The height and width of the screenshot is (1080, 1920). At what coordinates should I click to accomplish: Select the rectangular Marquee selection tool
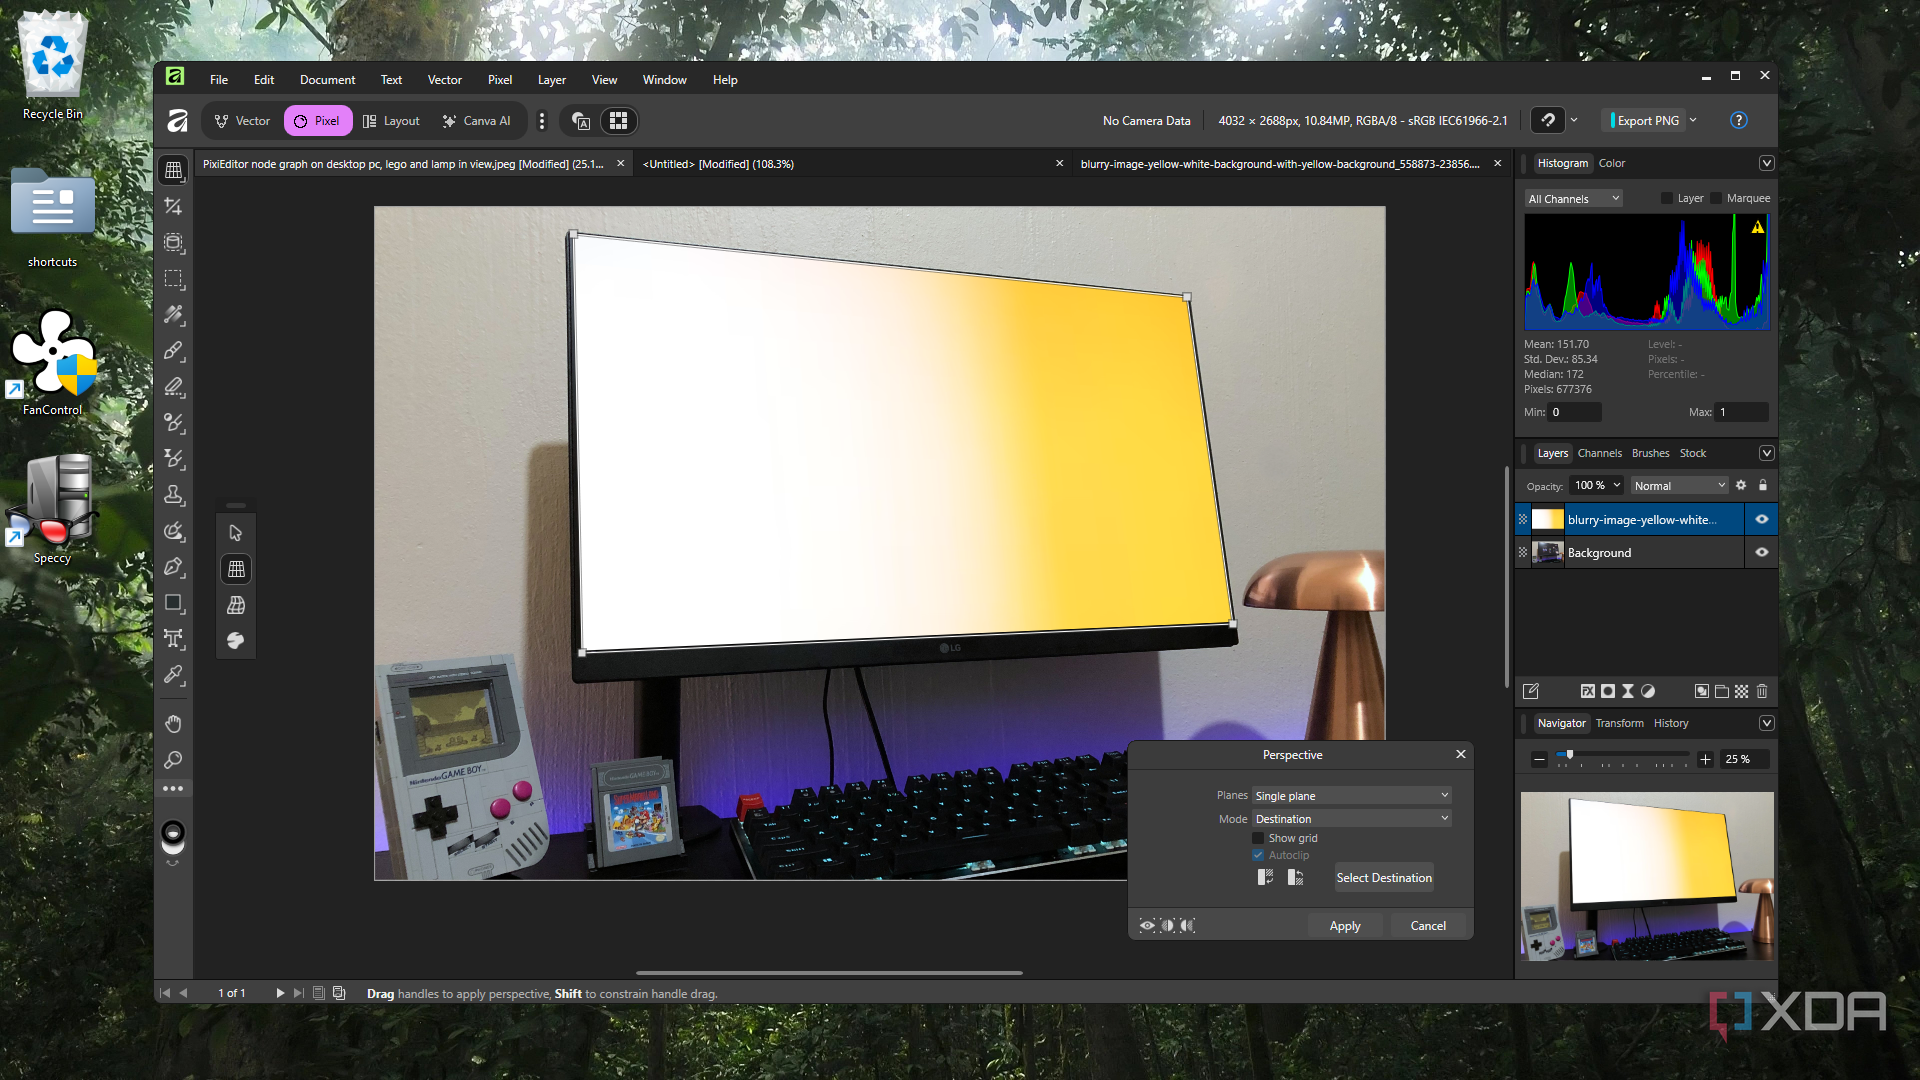(173, 279)
